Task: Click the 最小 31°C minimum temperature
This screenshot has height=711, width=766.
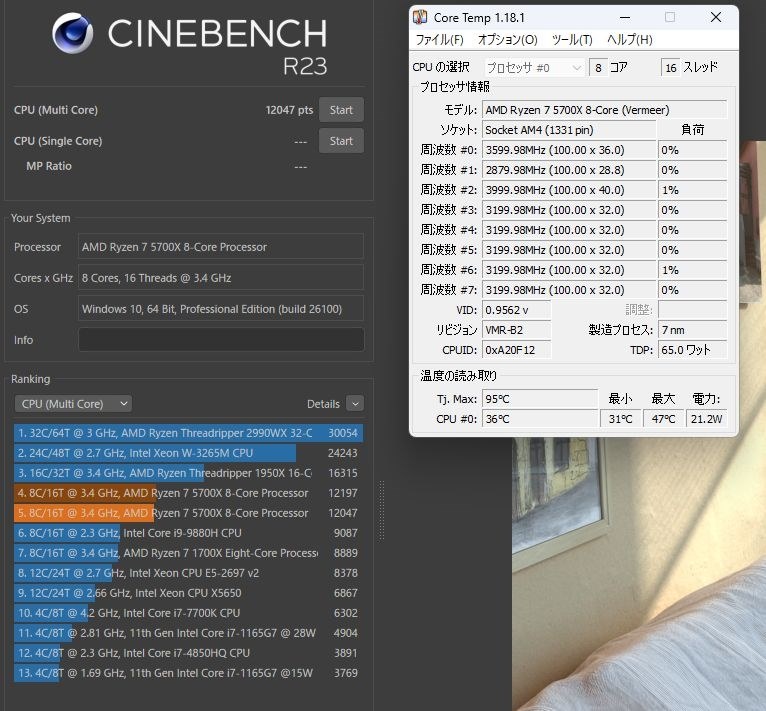Action: click(x=620, y=419)
